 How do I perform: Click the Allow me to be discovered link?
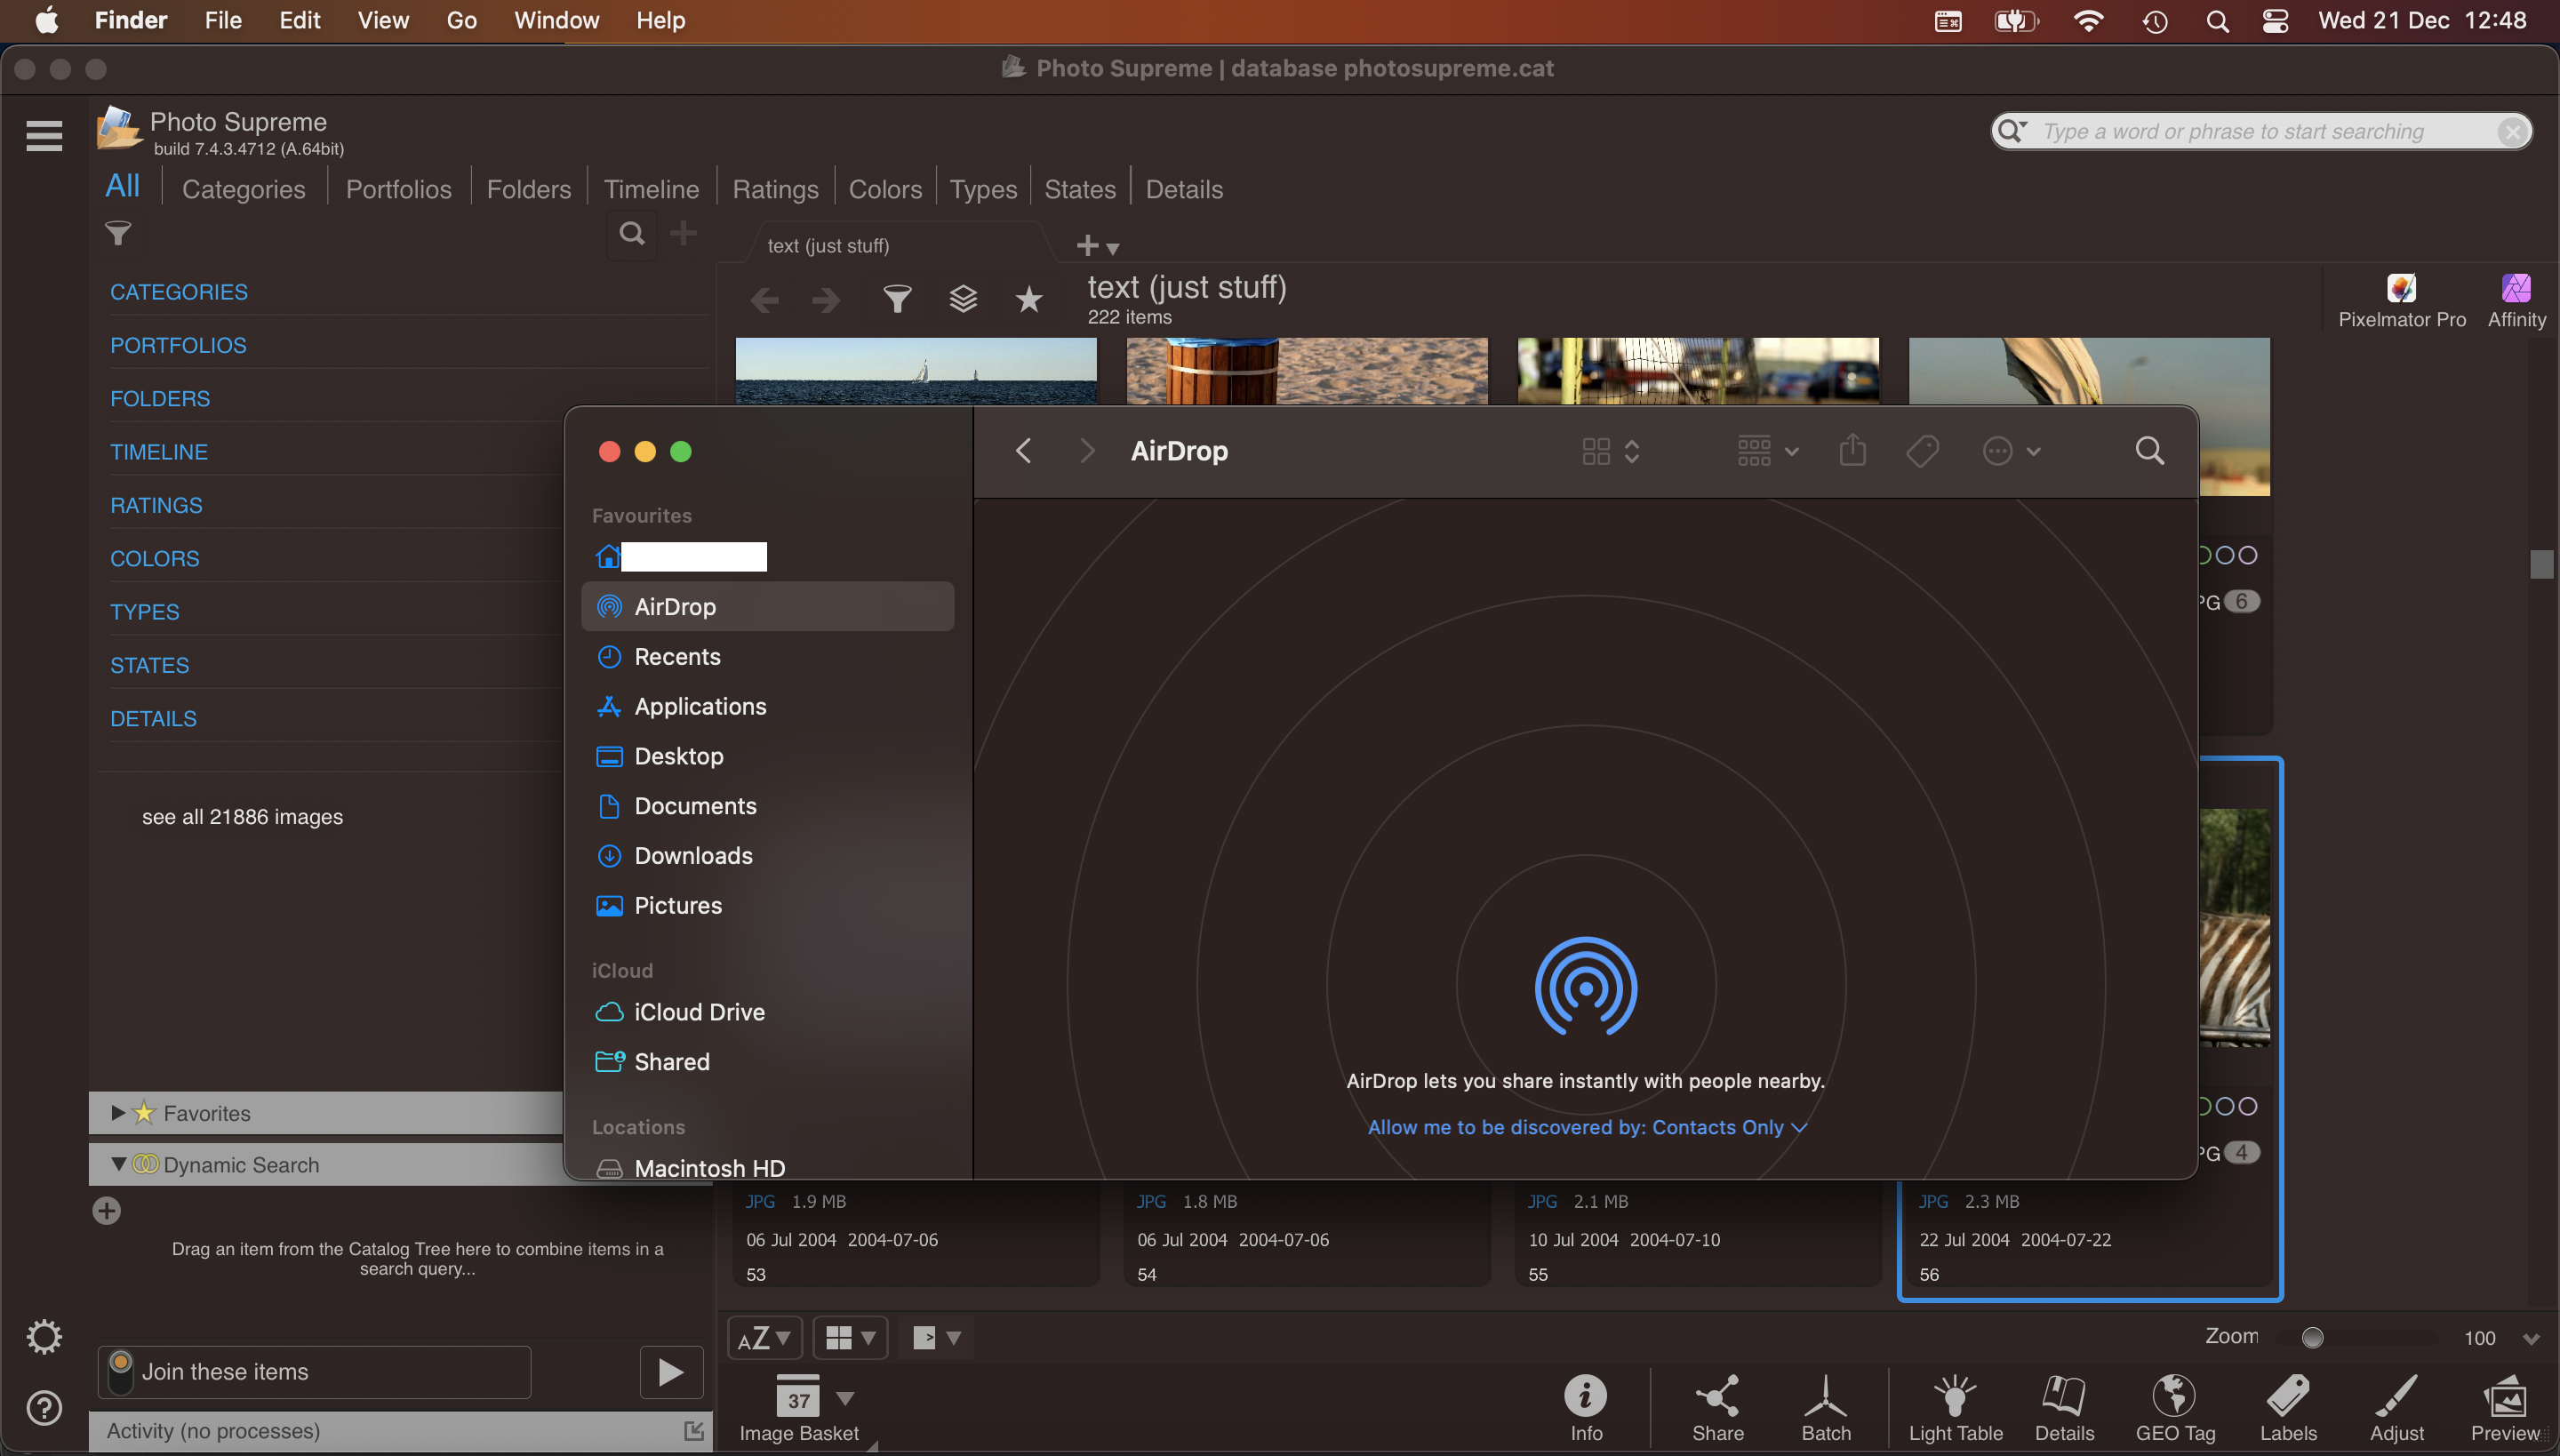[1586, 1127]
